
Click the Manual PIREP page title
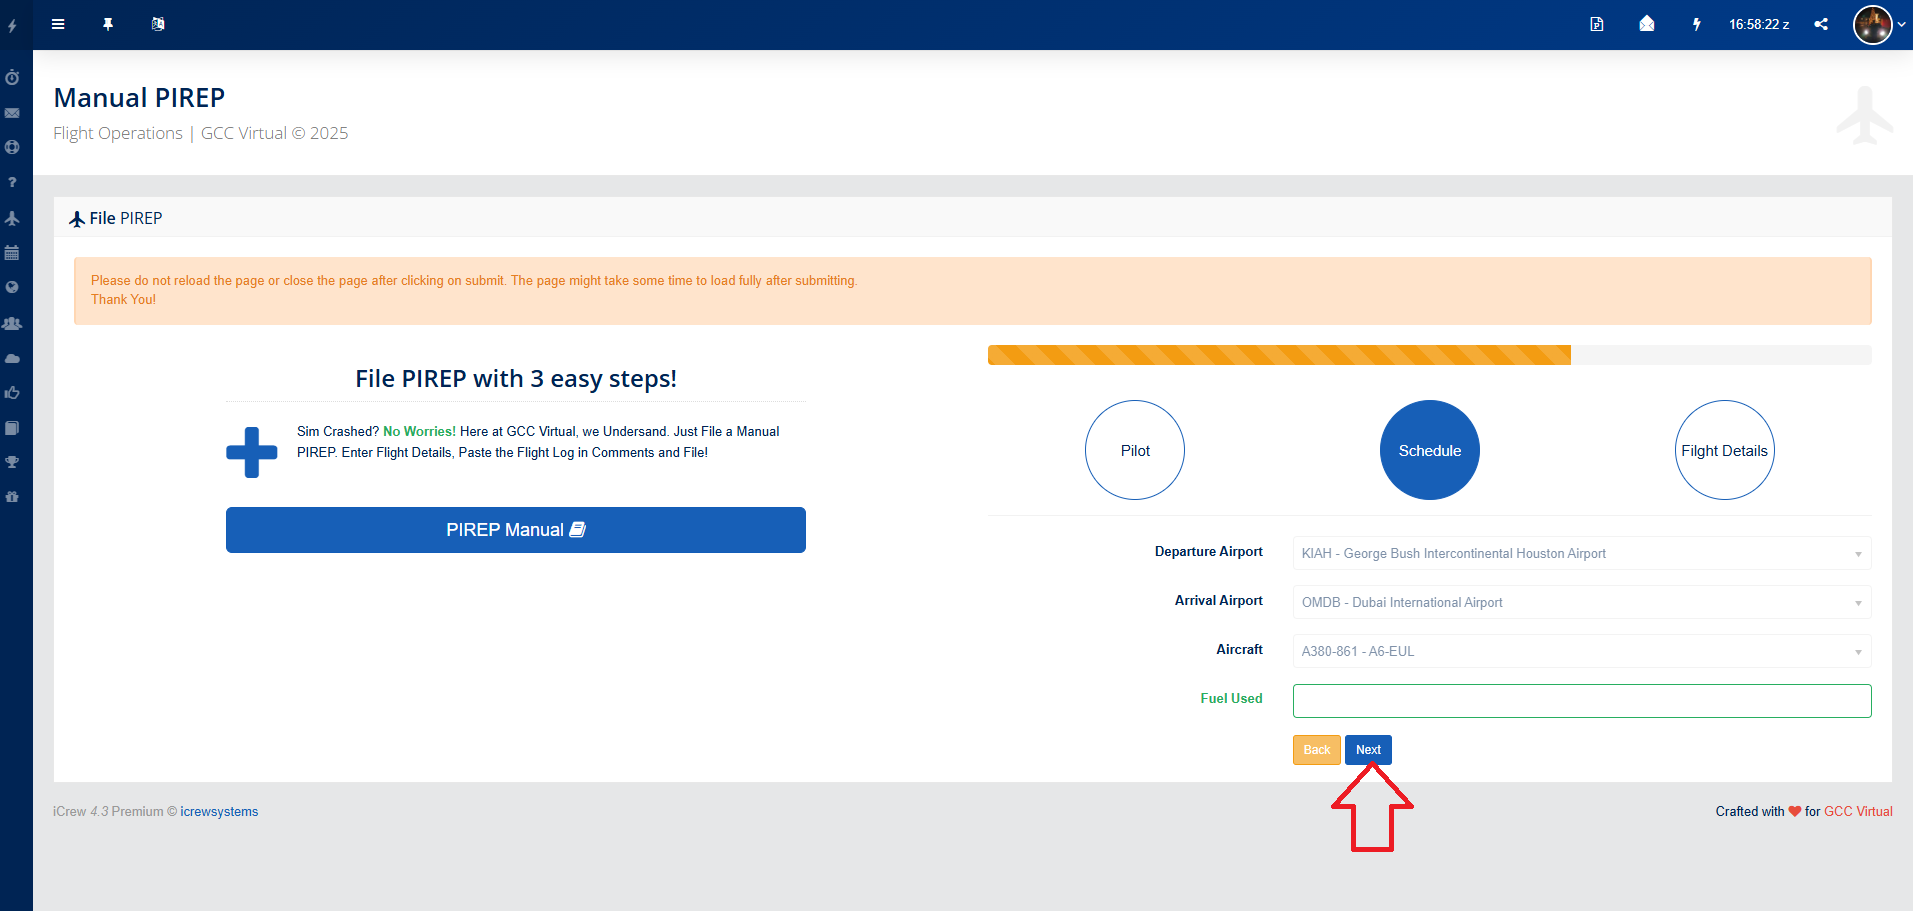139,98
